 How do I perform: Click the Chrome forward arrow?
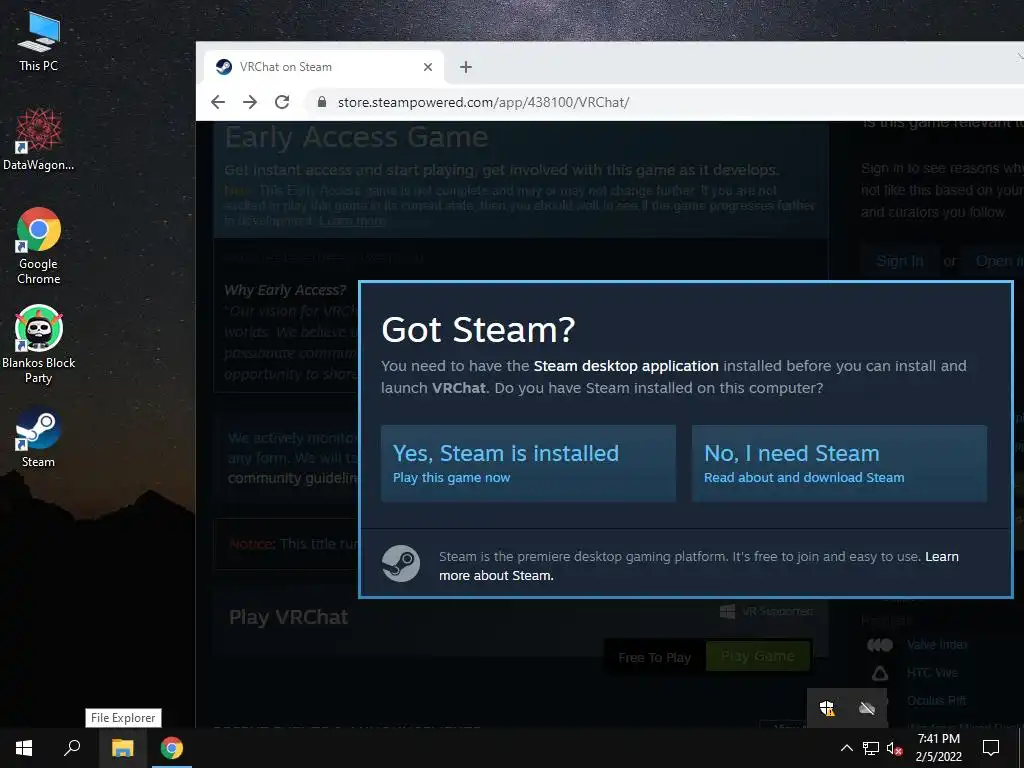click(x=250, y=102)
